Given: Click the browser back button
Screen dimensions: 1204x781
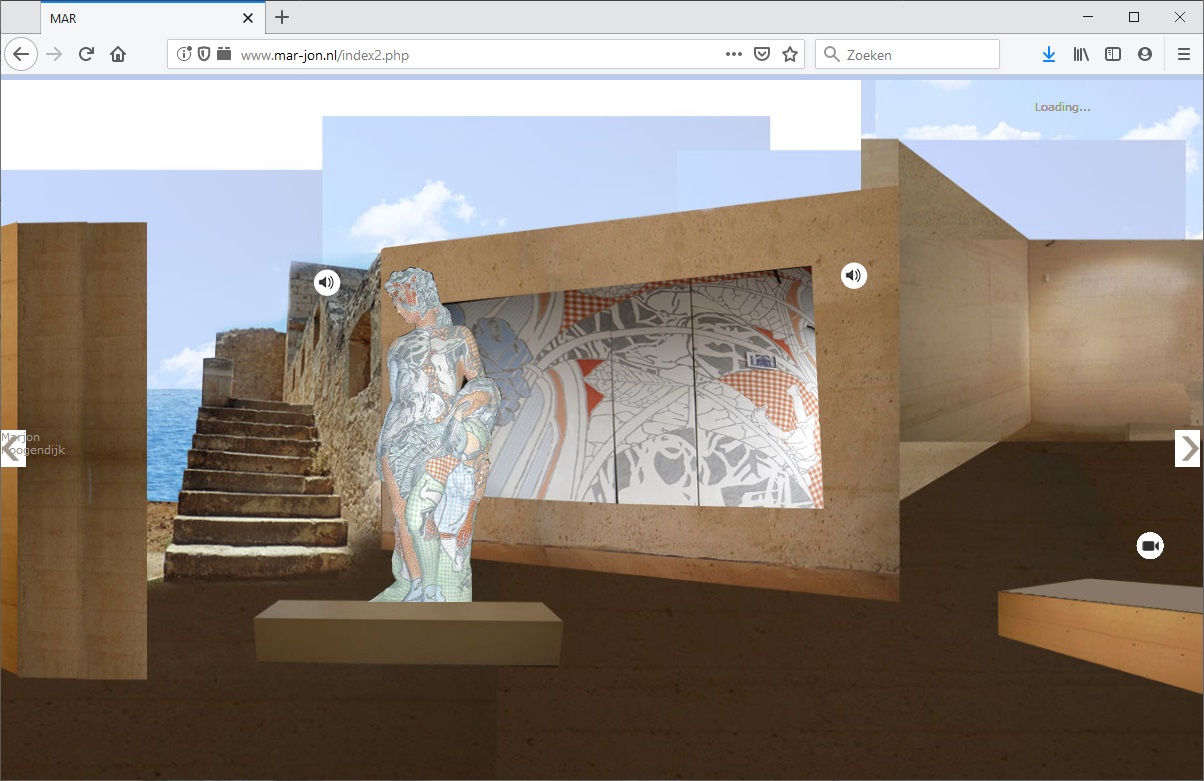Looking at the screenshot, I should pyautogui.click(x=21, y=55).
